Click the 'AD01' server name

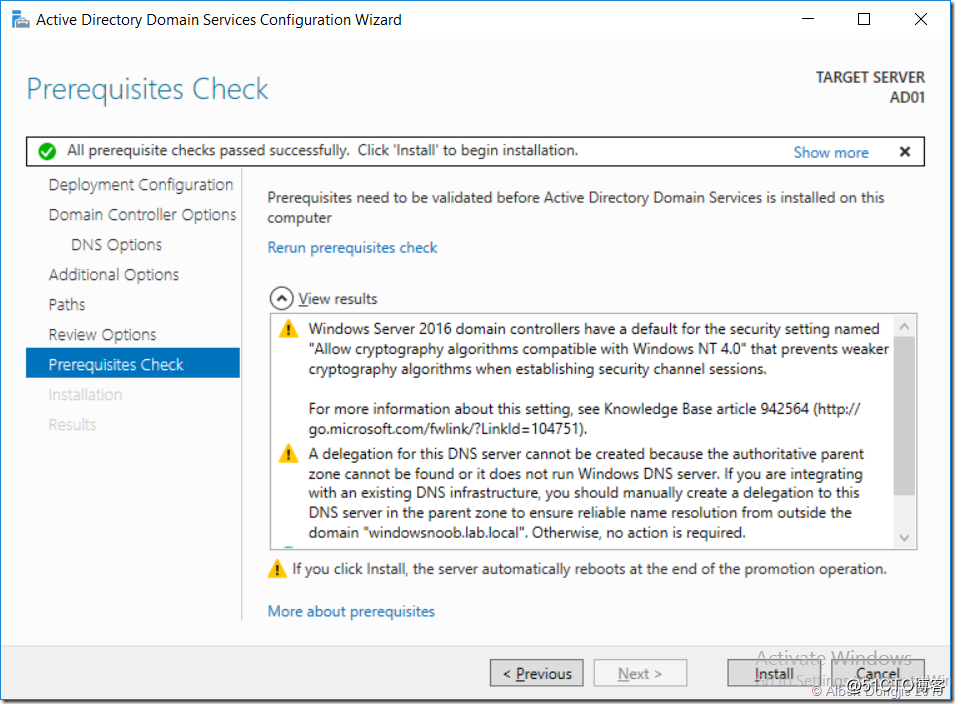coord(907,97)
